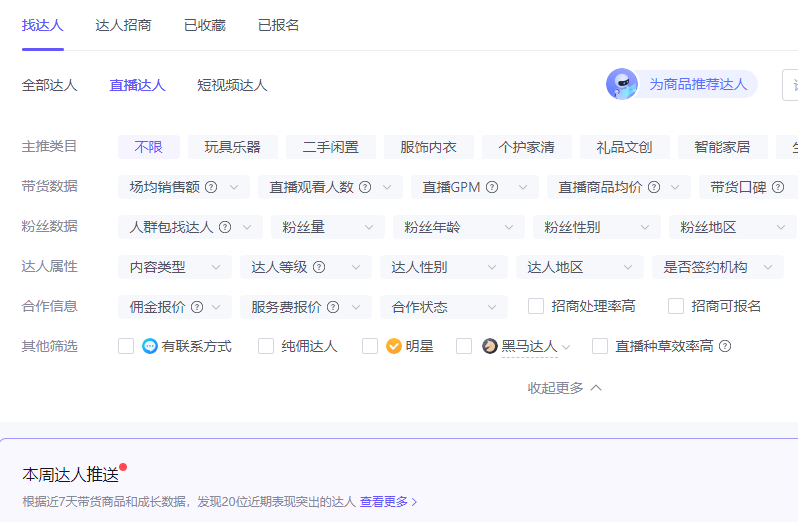Open the 粉丝量 dropdown
This screenshot has width=798, height=522.
[327, 227]
